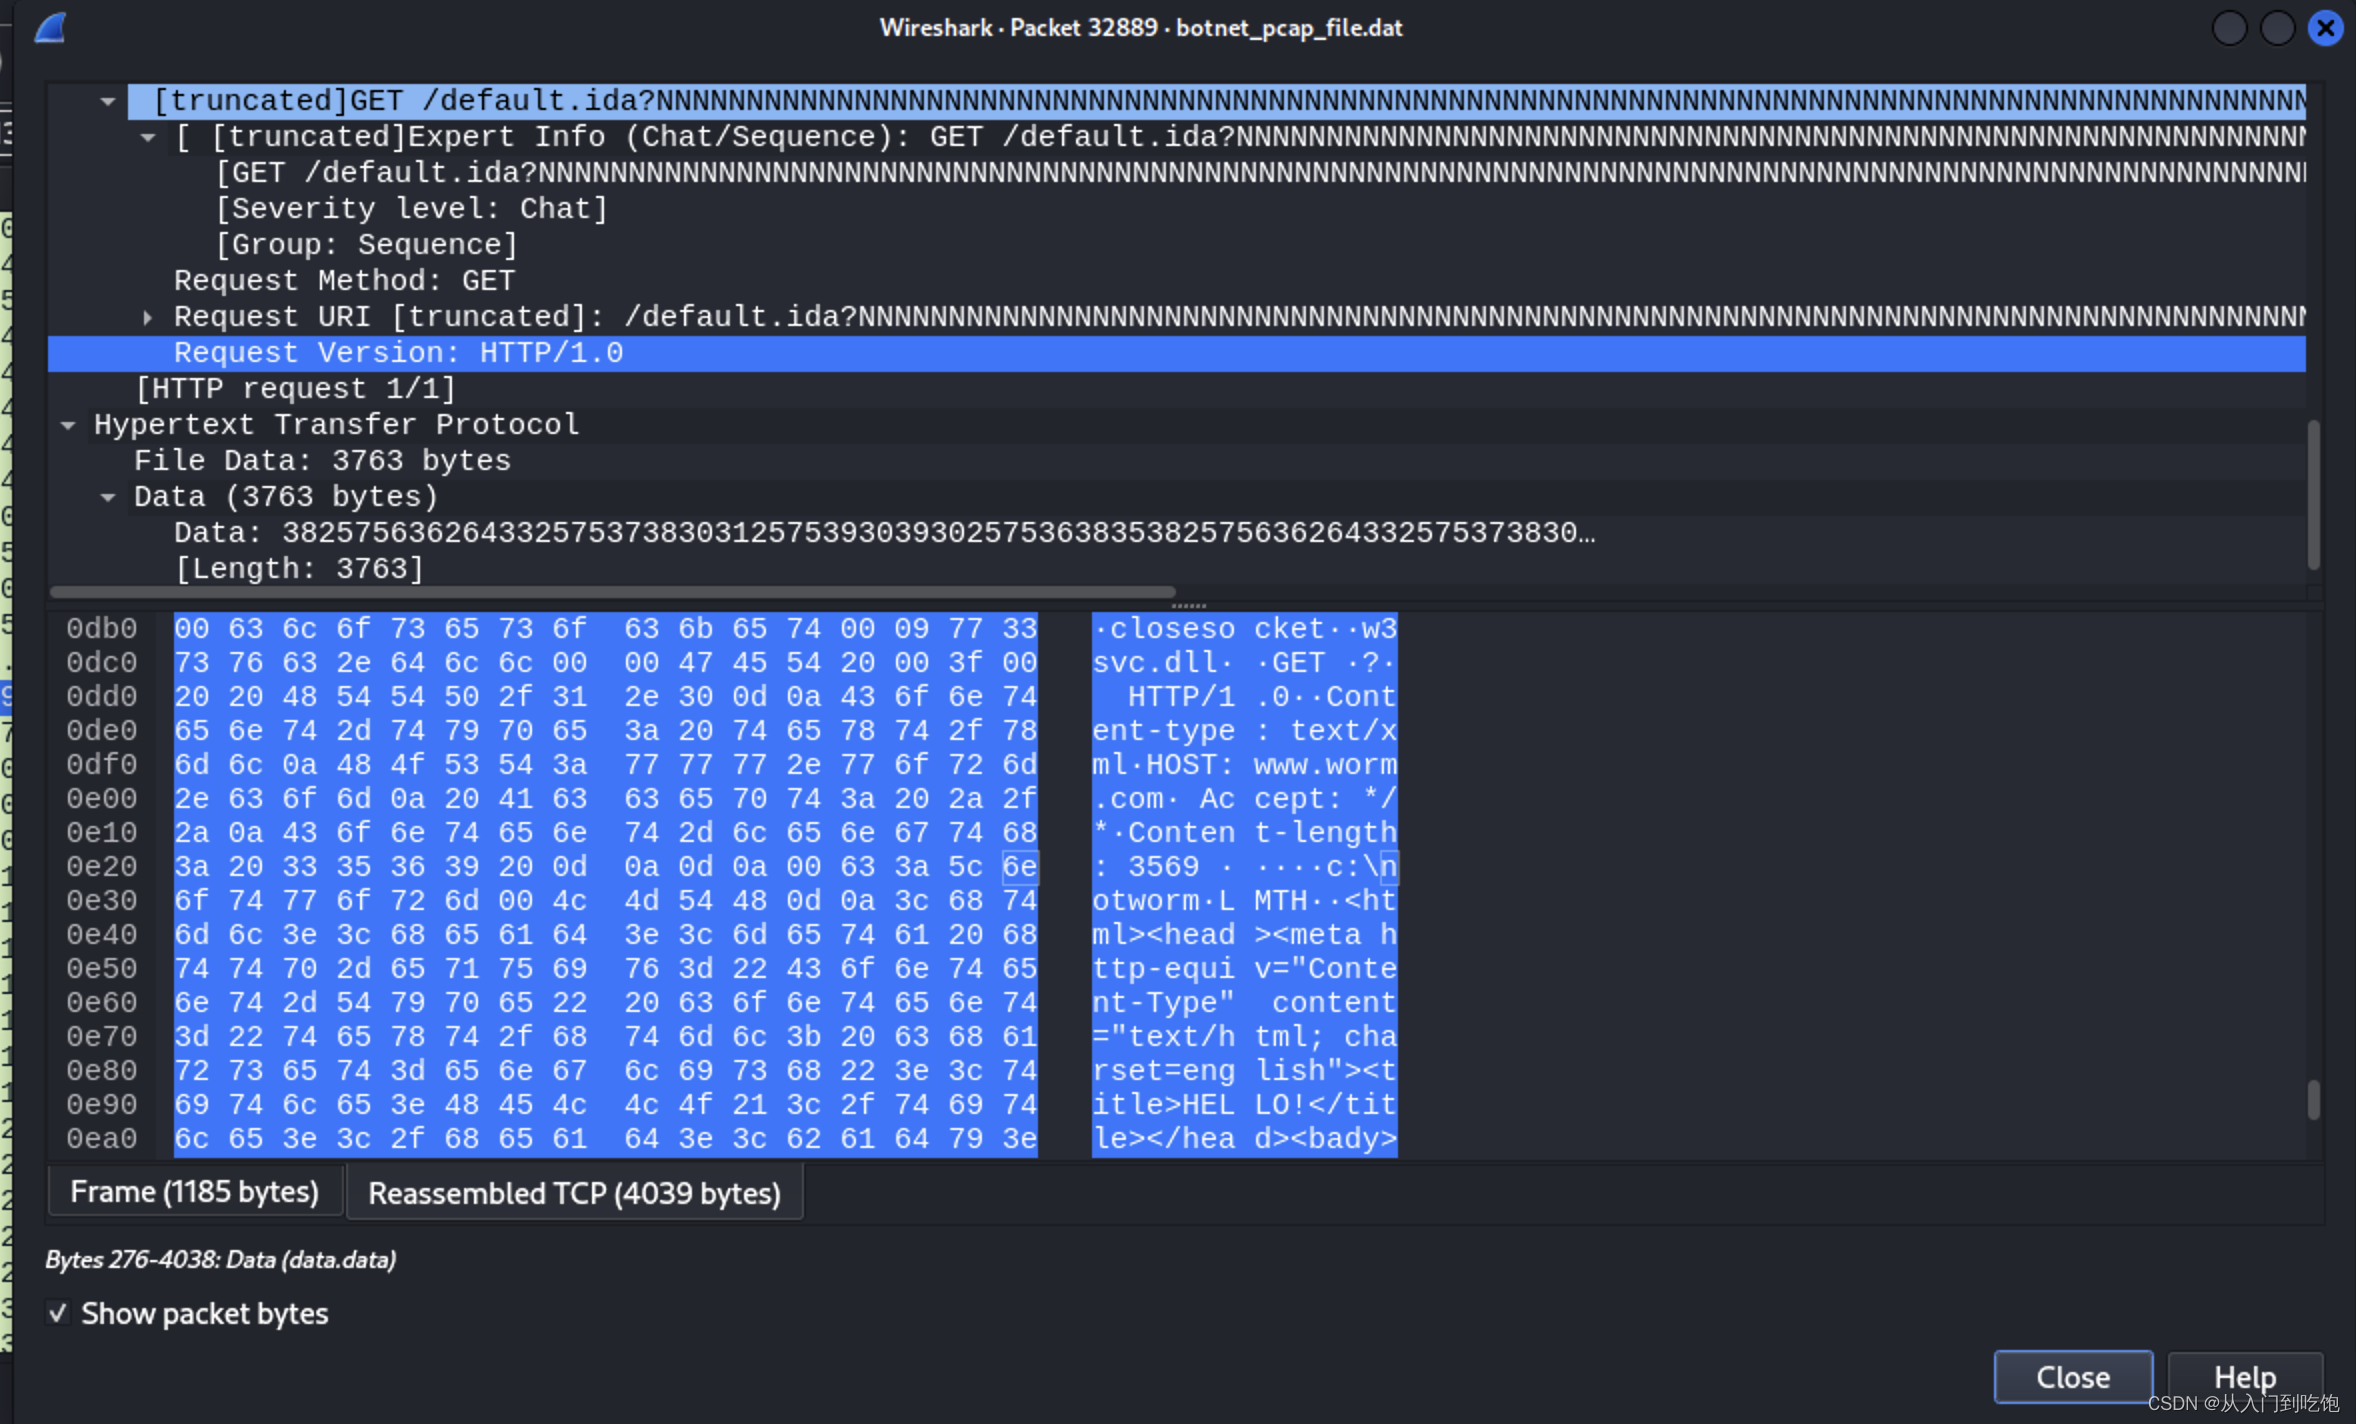Select Reassembled TCP (4039 bytes) tab
The width and height of the screenshot is (2356, 1424).
pos(574,1193)
